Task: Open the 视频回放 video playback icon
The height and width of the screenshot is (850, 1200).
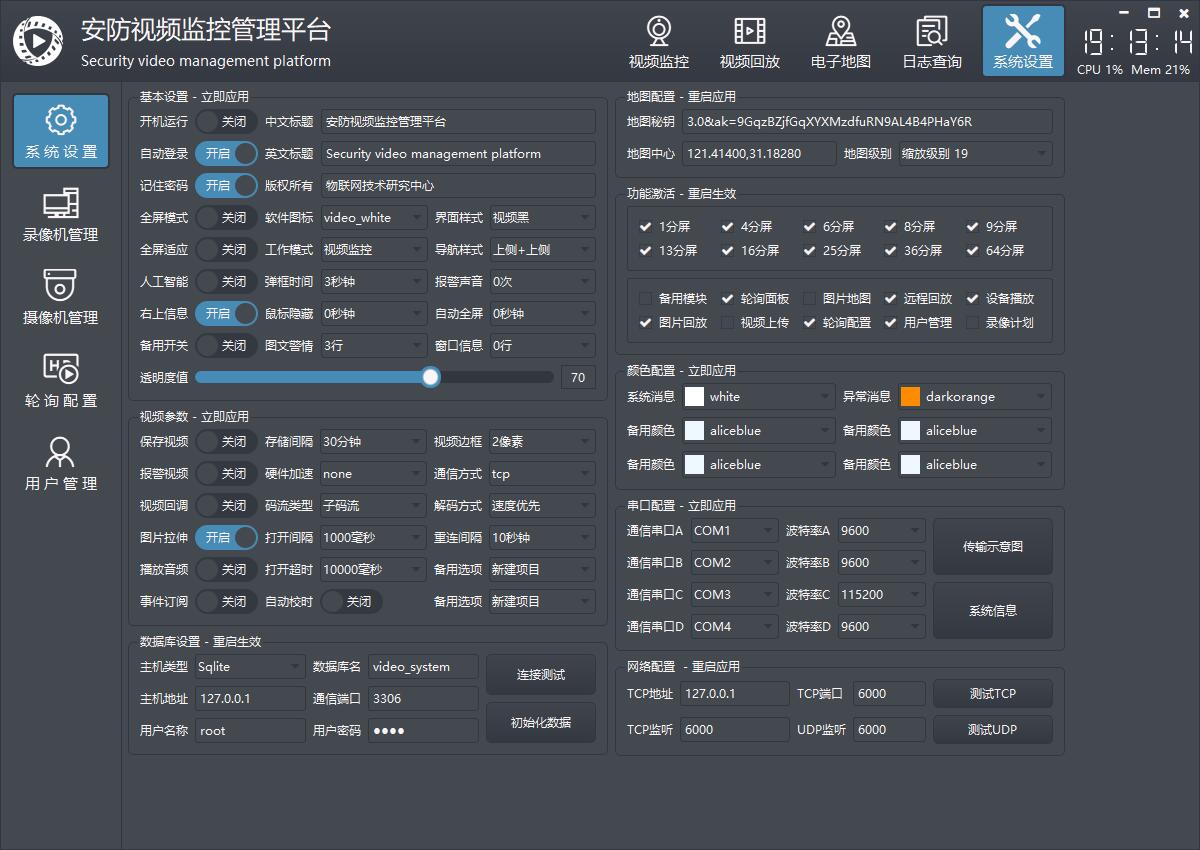Action: tap(749, 41)
